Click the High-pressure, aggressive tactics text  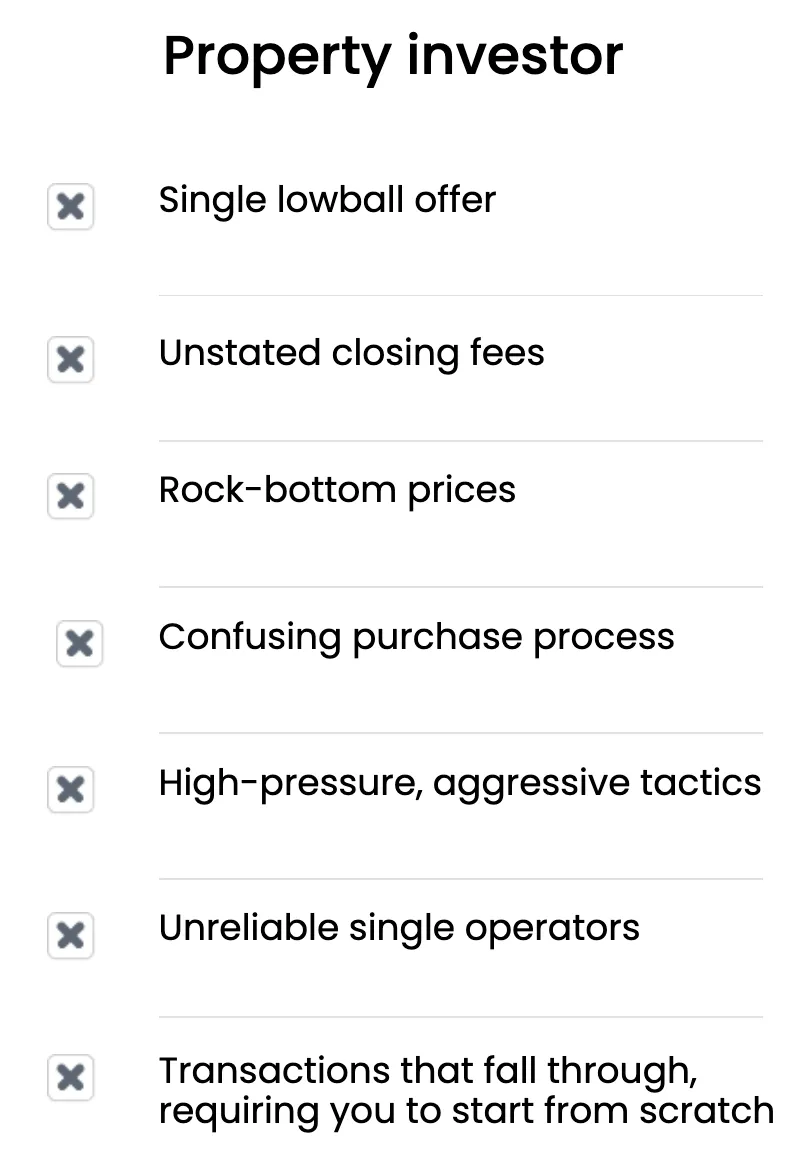pyautogui.click(x=459, y=783)
